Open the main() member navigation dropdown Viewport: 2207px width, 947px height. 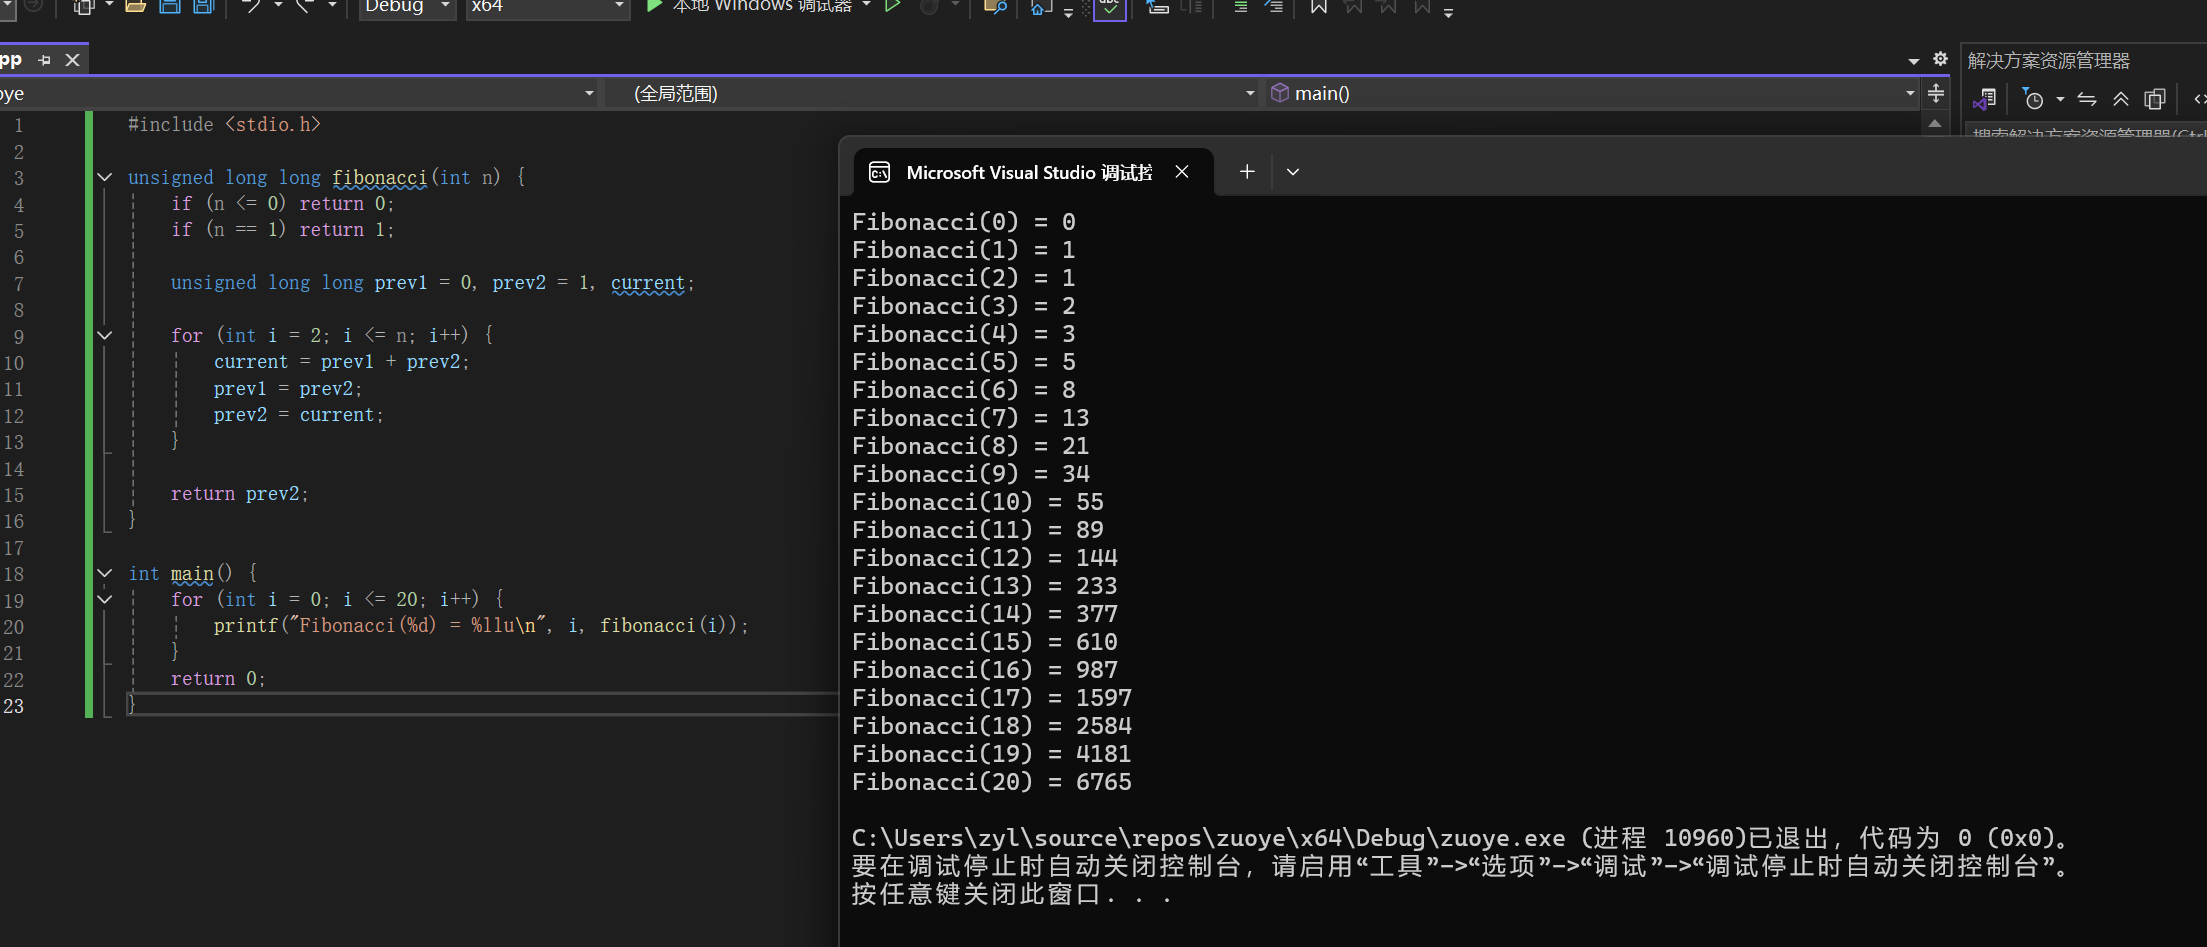pyautogui.click(x=1593, y=93)
